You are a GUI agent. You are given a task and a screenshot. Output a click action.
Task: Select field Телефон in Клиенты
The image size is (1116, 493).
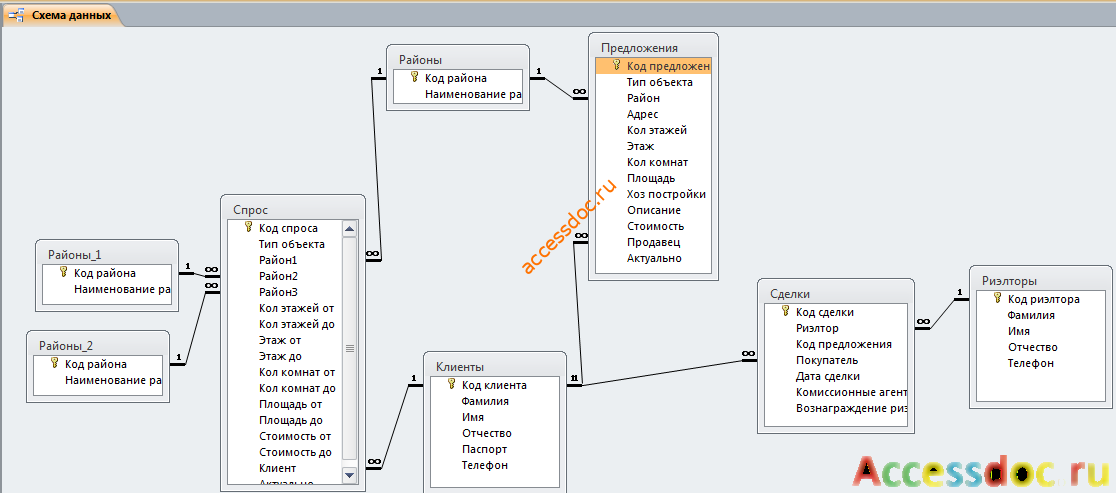(485, 465)
